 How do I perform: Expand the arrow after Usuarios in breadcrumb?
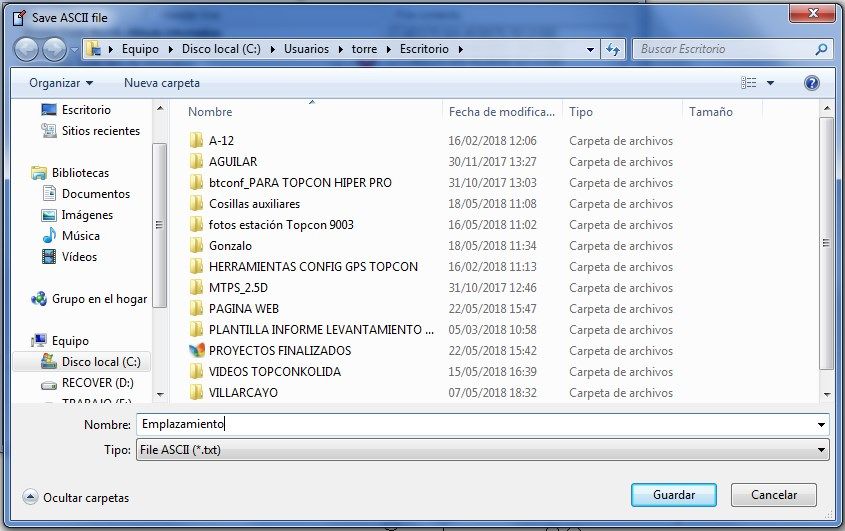point(341,50)
